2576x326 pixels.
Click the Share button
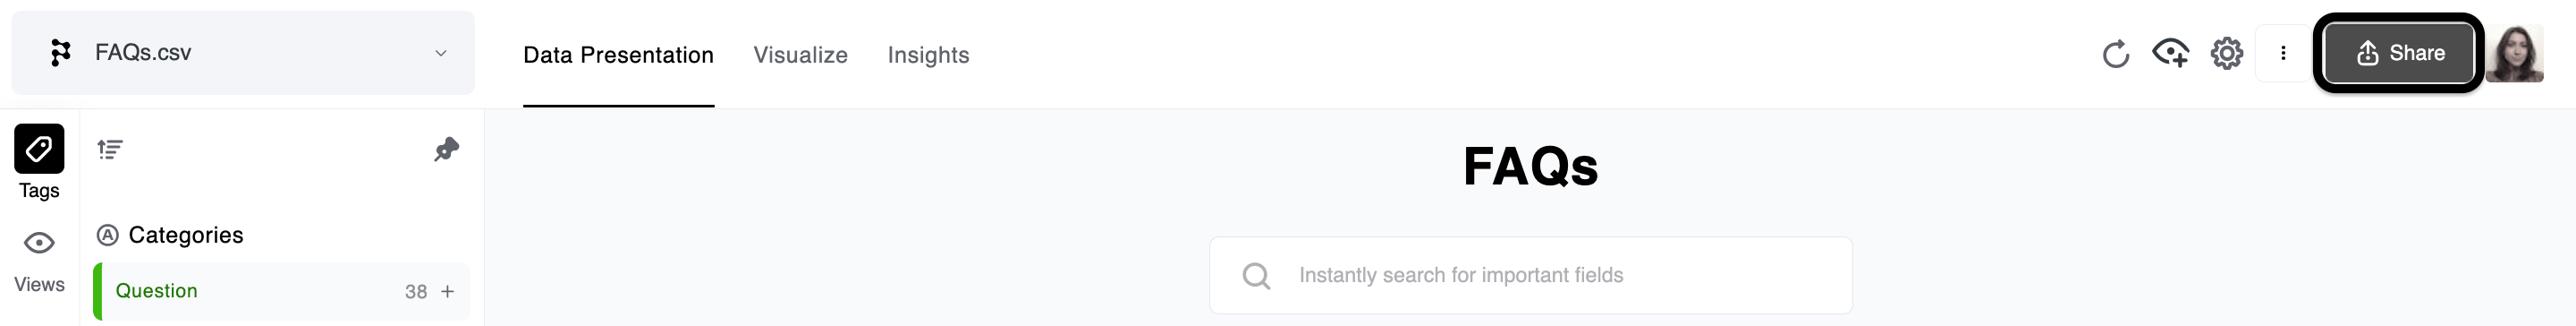2398,53
